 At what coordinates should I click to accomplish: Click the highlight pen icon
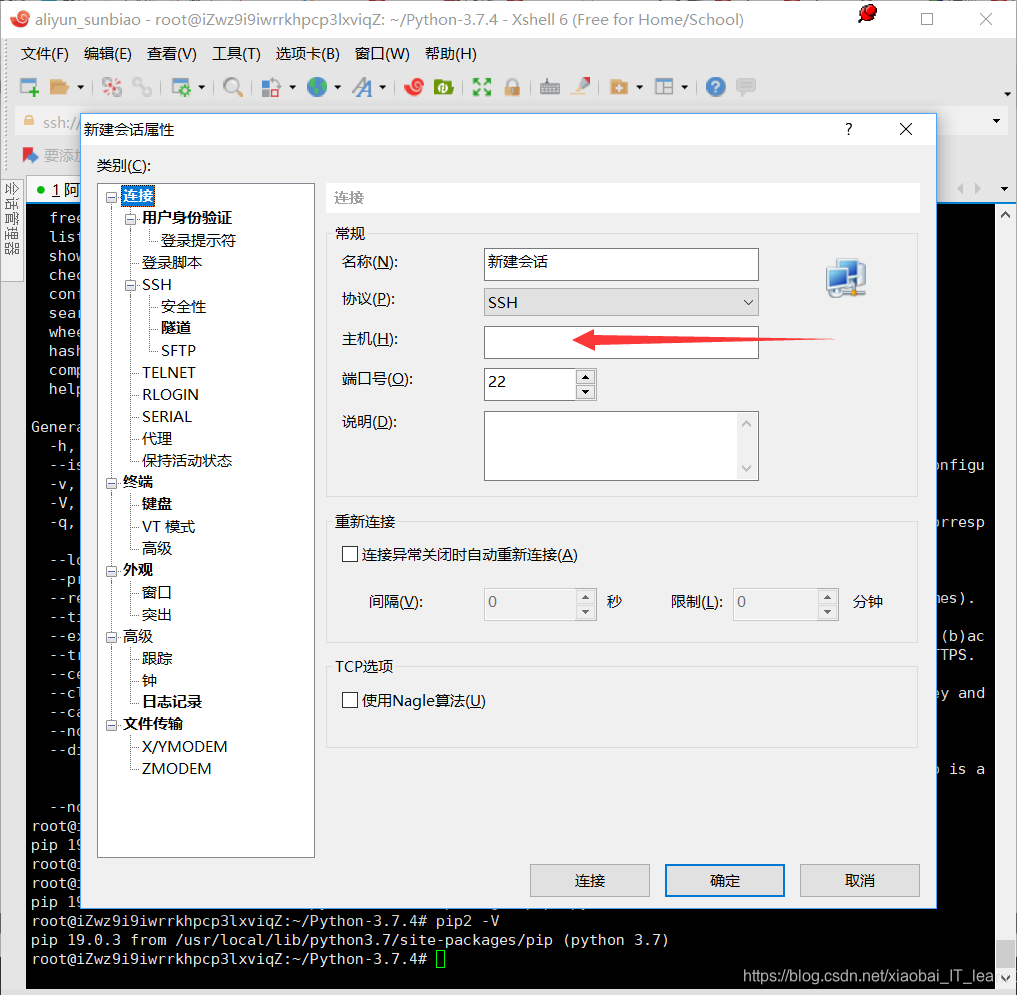[580, 86]
